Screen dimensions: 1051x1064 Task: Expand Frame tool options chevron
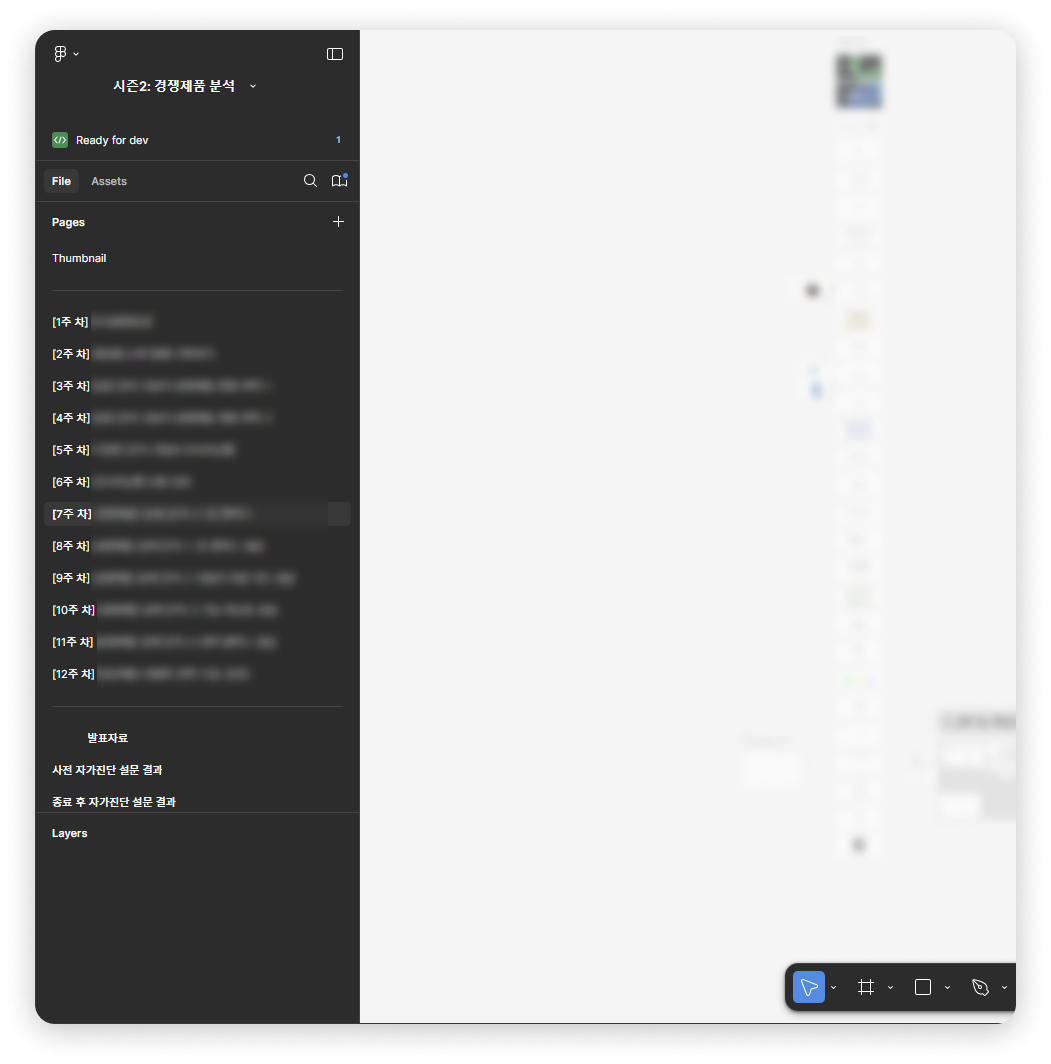coord(890,988)
